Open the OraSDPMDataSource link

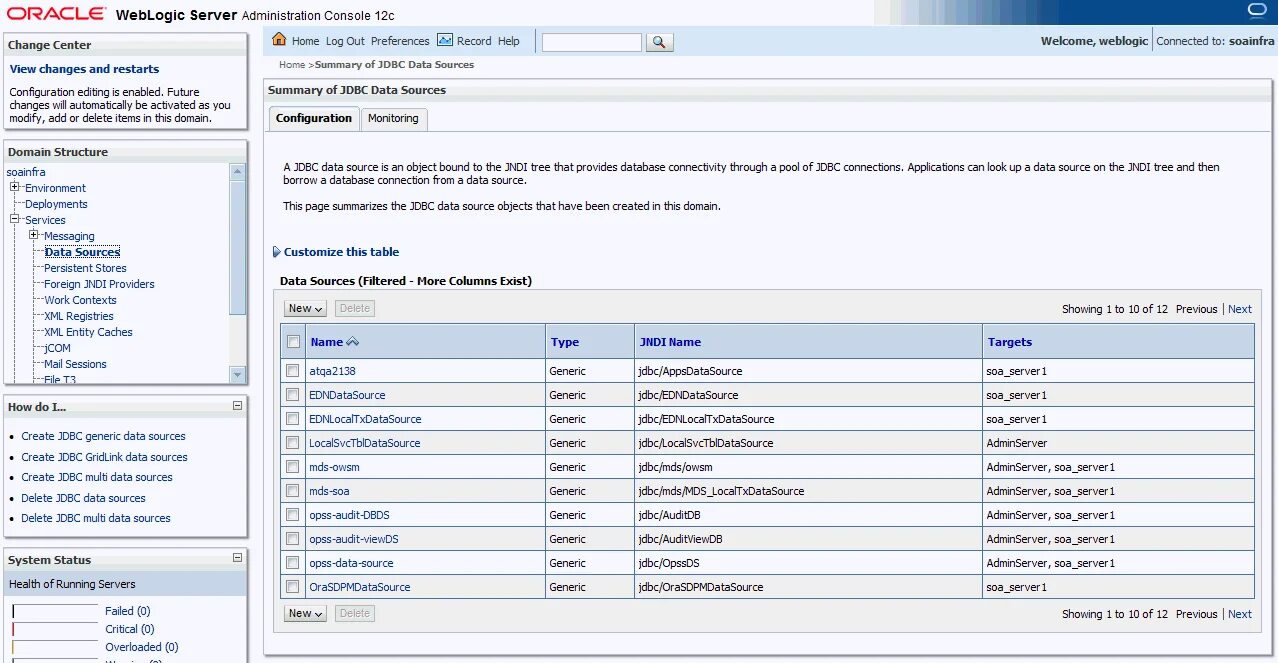tap(360, 587)
